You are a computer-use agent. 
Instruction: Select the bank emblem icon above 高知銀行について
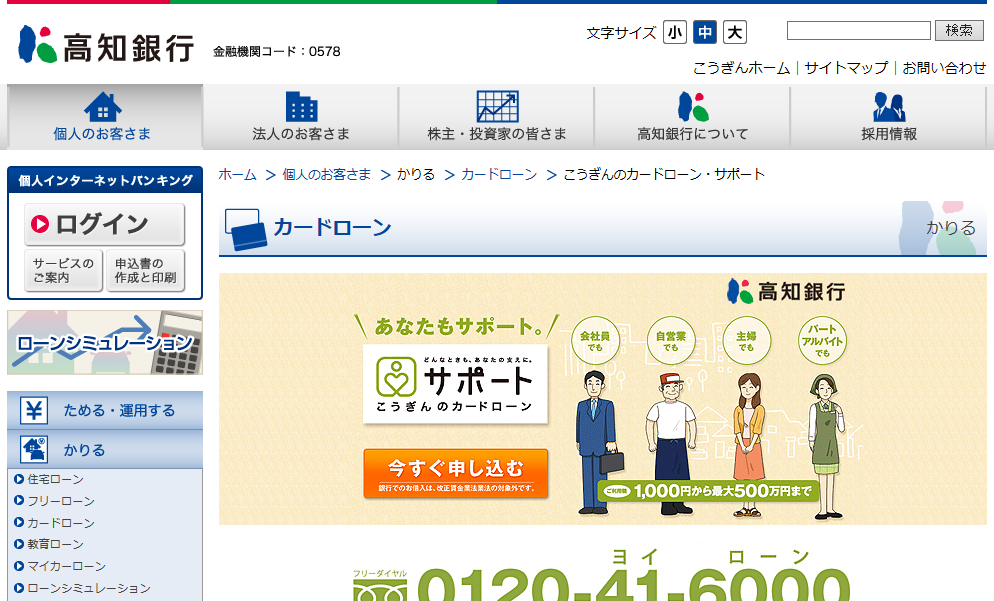tap(693, 107)
